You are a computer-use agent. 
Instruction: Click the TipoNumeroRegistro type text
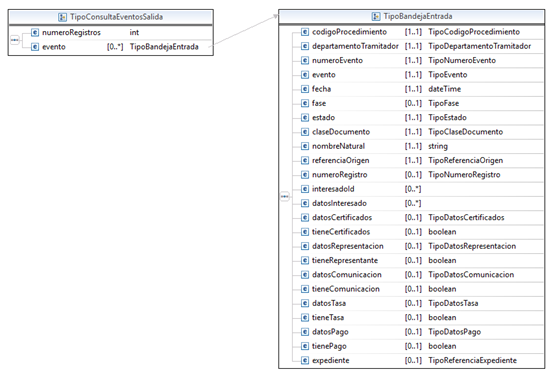click(x=464, y=175)
